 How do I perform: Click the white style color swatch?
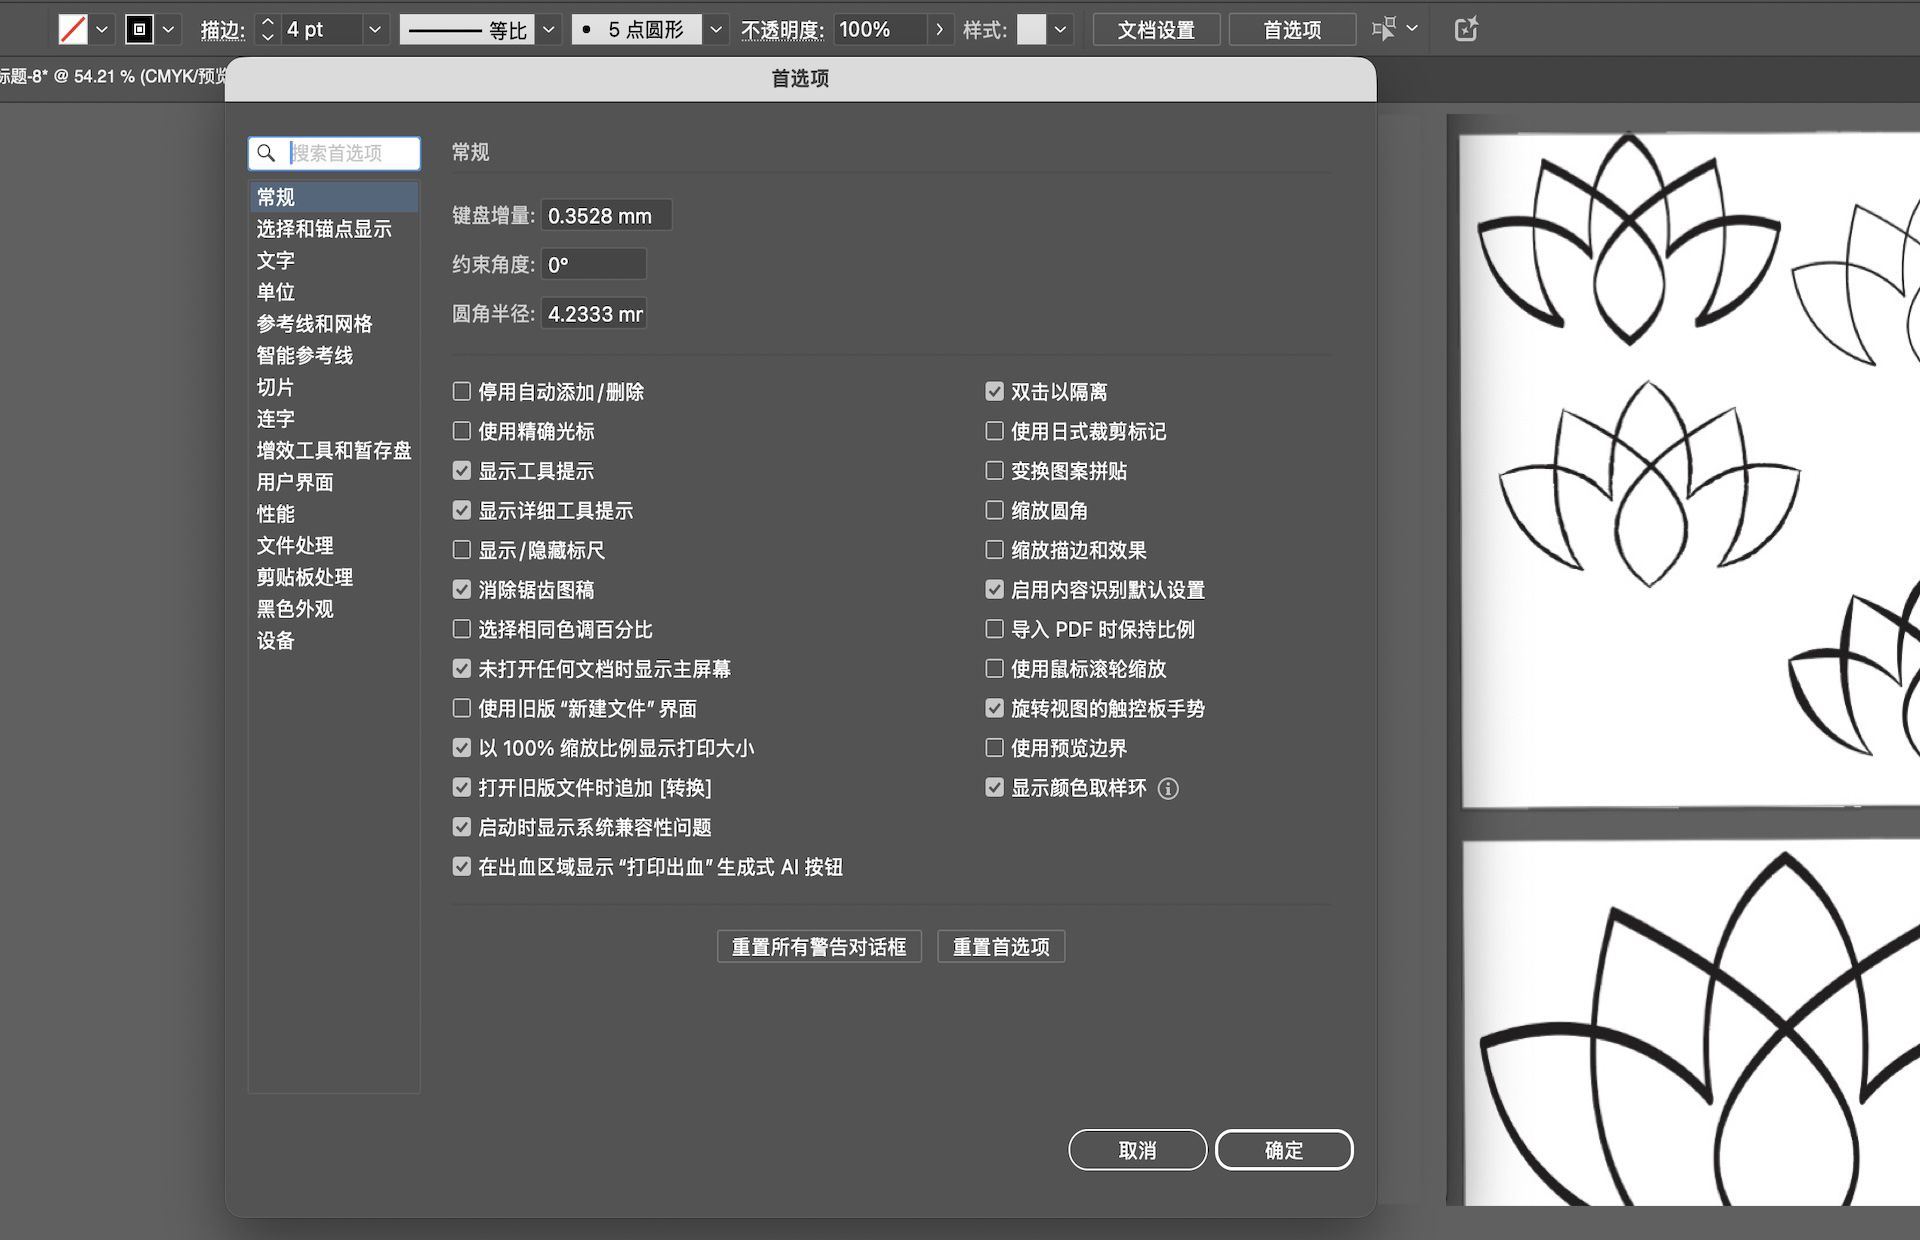(x=1031, y=29)
